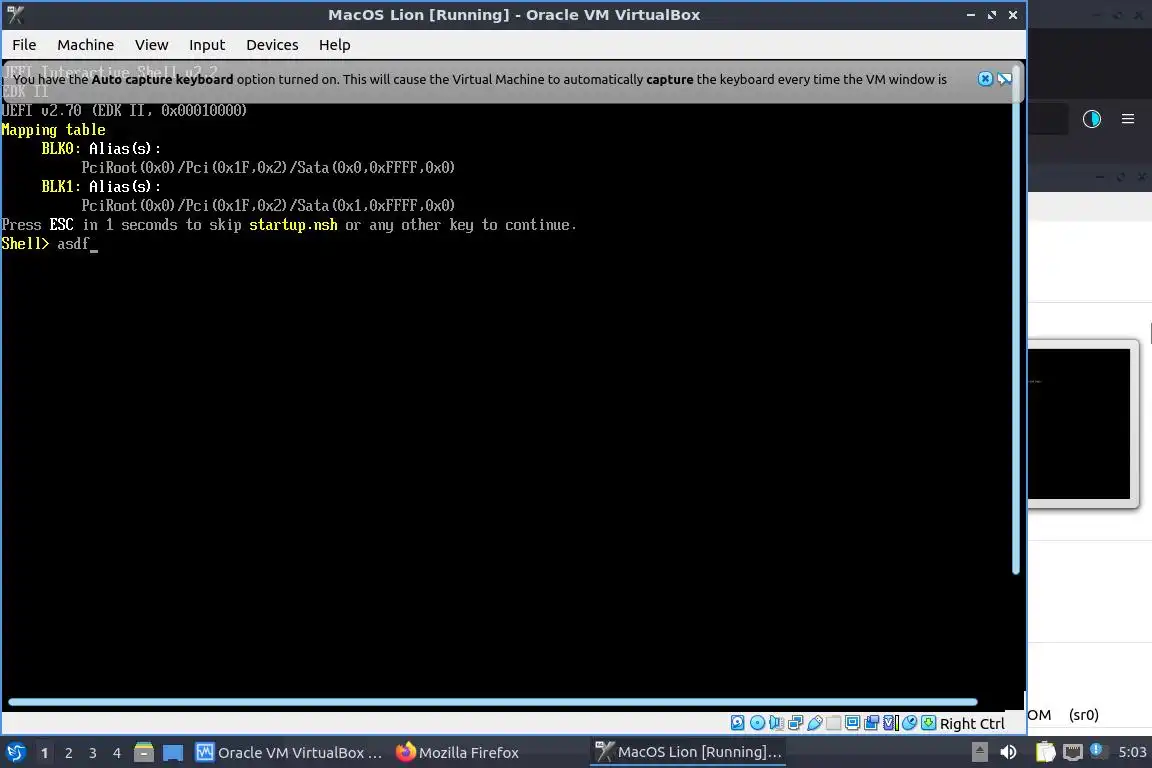Open the View menu
The height and width of the screenshot is (768, 1152).
[151, 45]
